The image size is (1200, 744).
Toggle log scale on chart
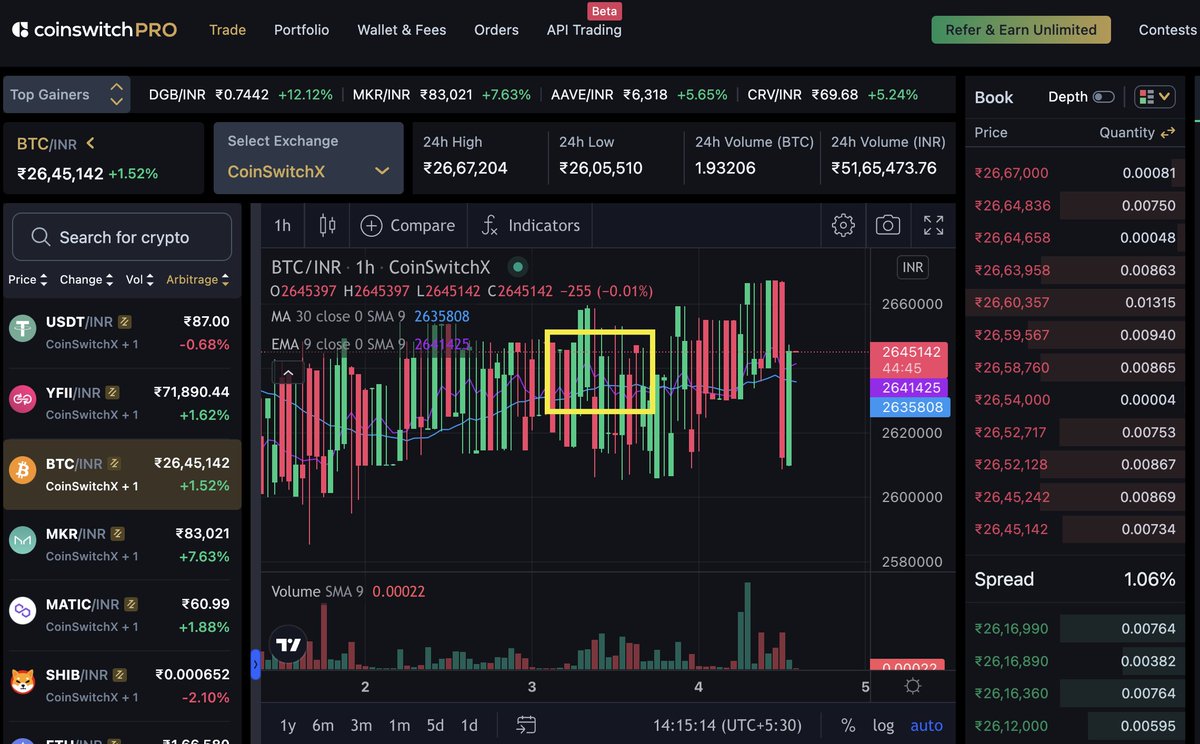[x=883, y=725]
